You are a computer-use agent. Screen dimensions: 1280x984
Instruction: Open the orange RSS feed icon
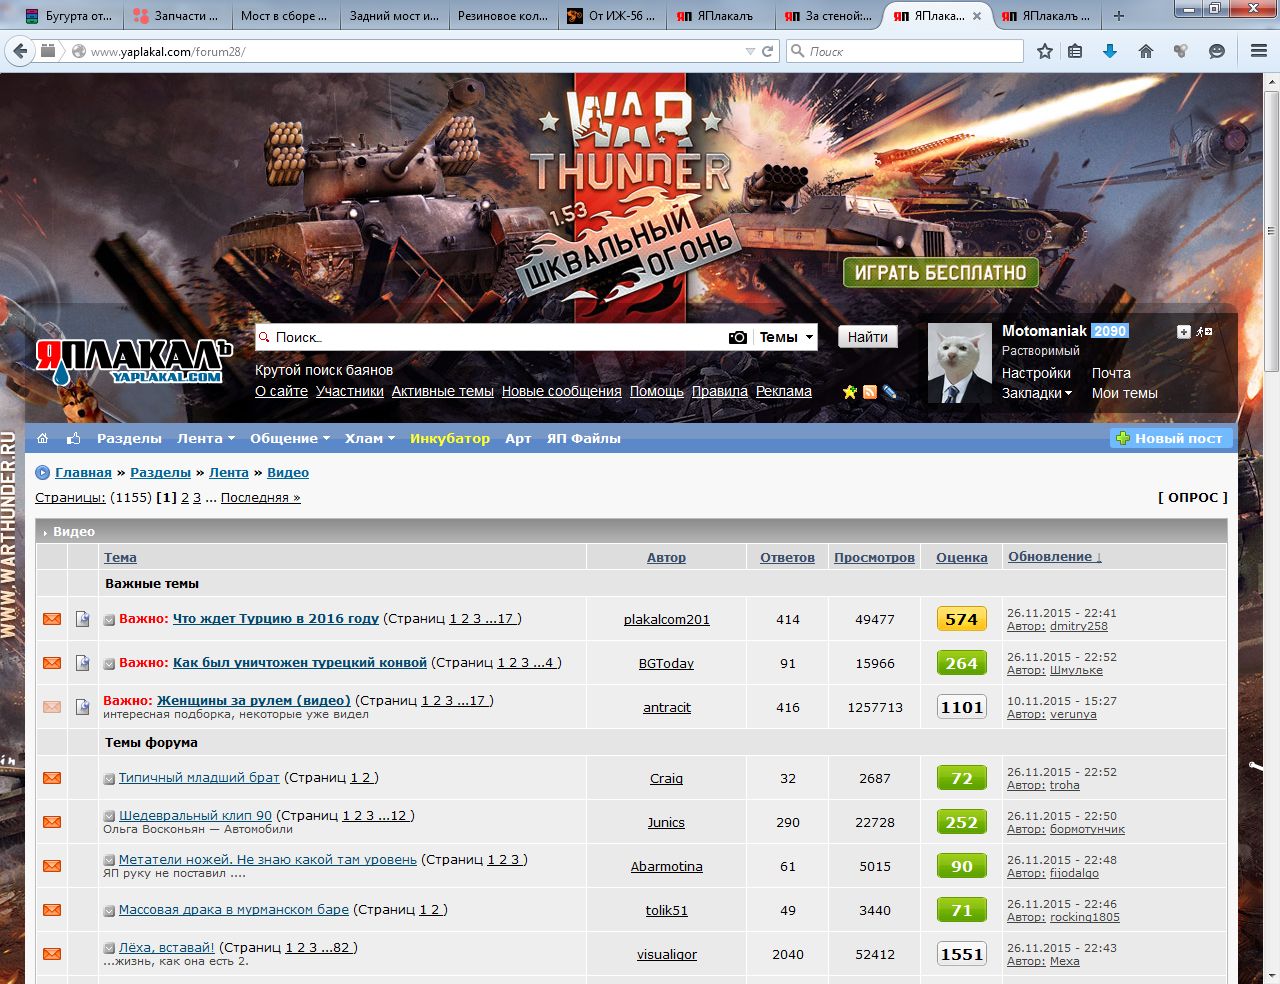(x=870, y=392)
